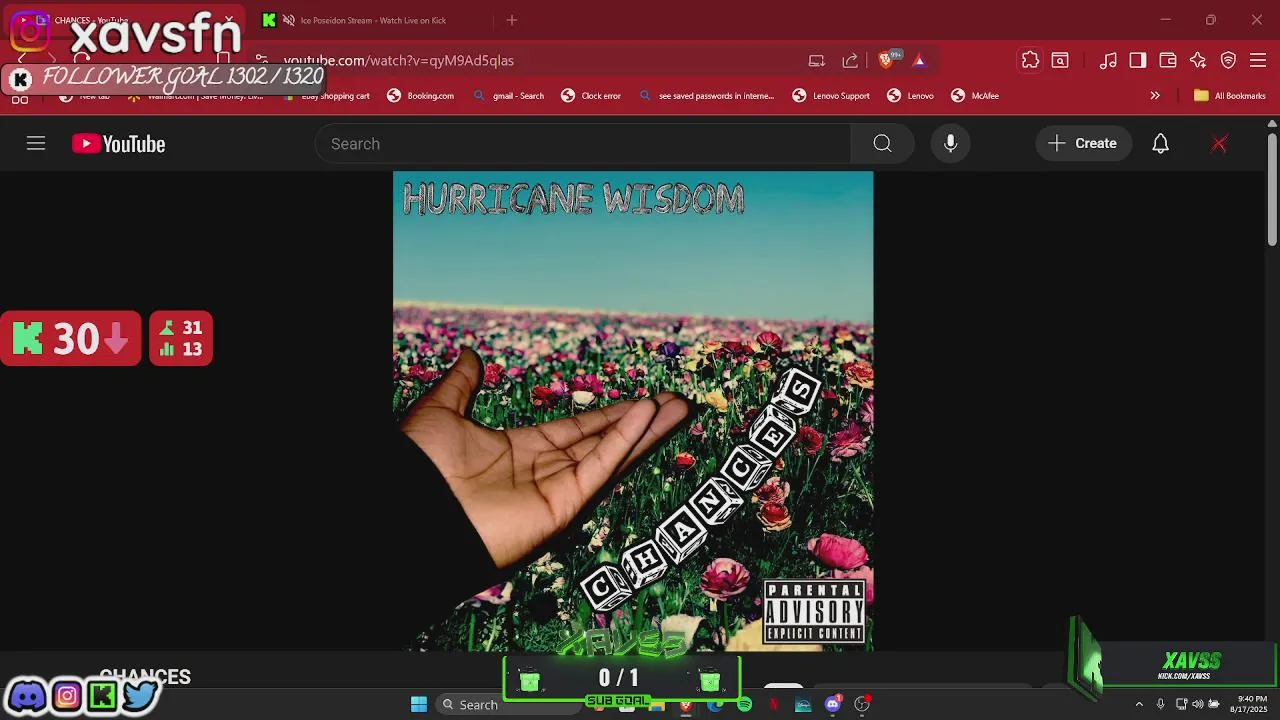1280x720 pixels.
Task: Click the Hurricane Wisdom Chances album artwork
Action: click(633, 411)
